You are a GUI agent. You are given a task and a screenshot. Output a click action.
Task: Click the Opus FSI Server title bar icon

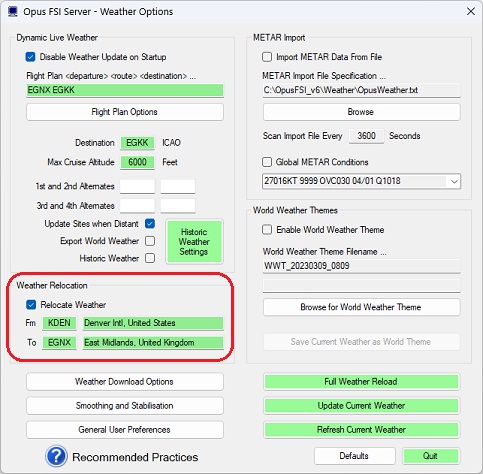pos(13,12)
